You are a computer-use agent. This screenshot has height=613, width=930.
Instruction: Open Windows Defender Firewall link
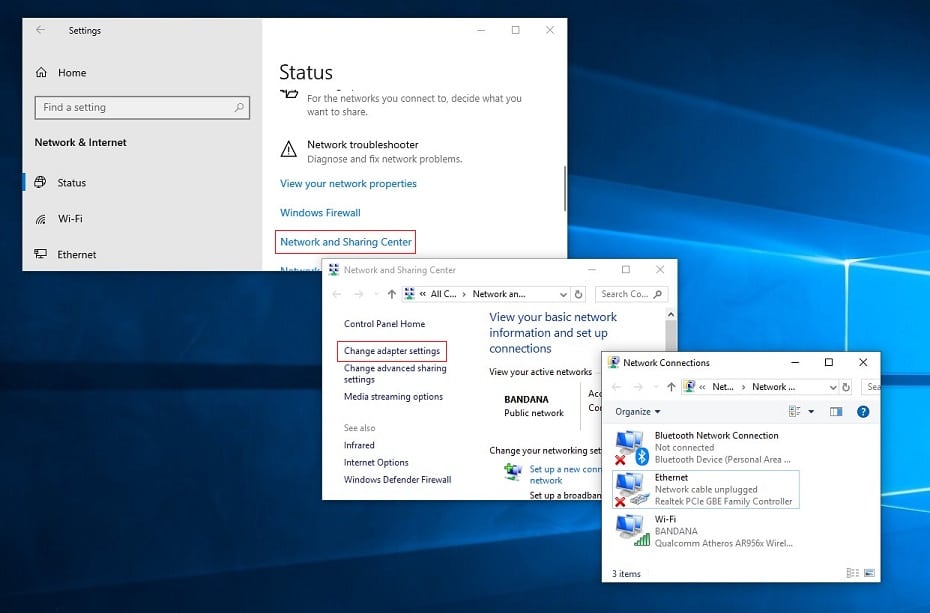click(x=397, y=480)
